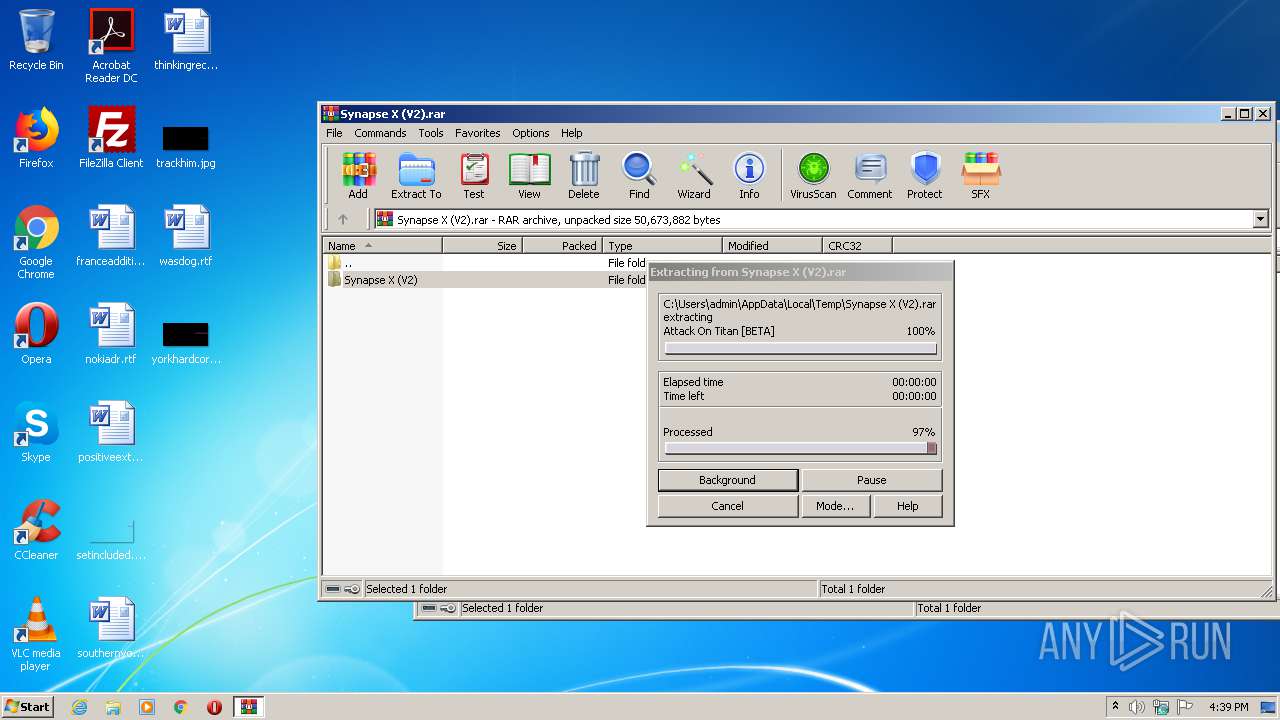1280x720 pixels.
Task: Launch Google Chrome from the desktop
Action: pos(36,242)
